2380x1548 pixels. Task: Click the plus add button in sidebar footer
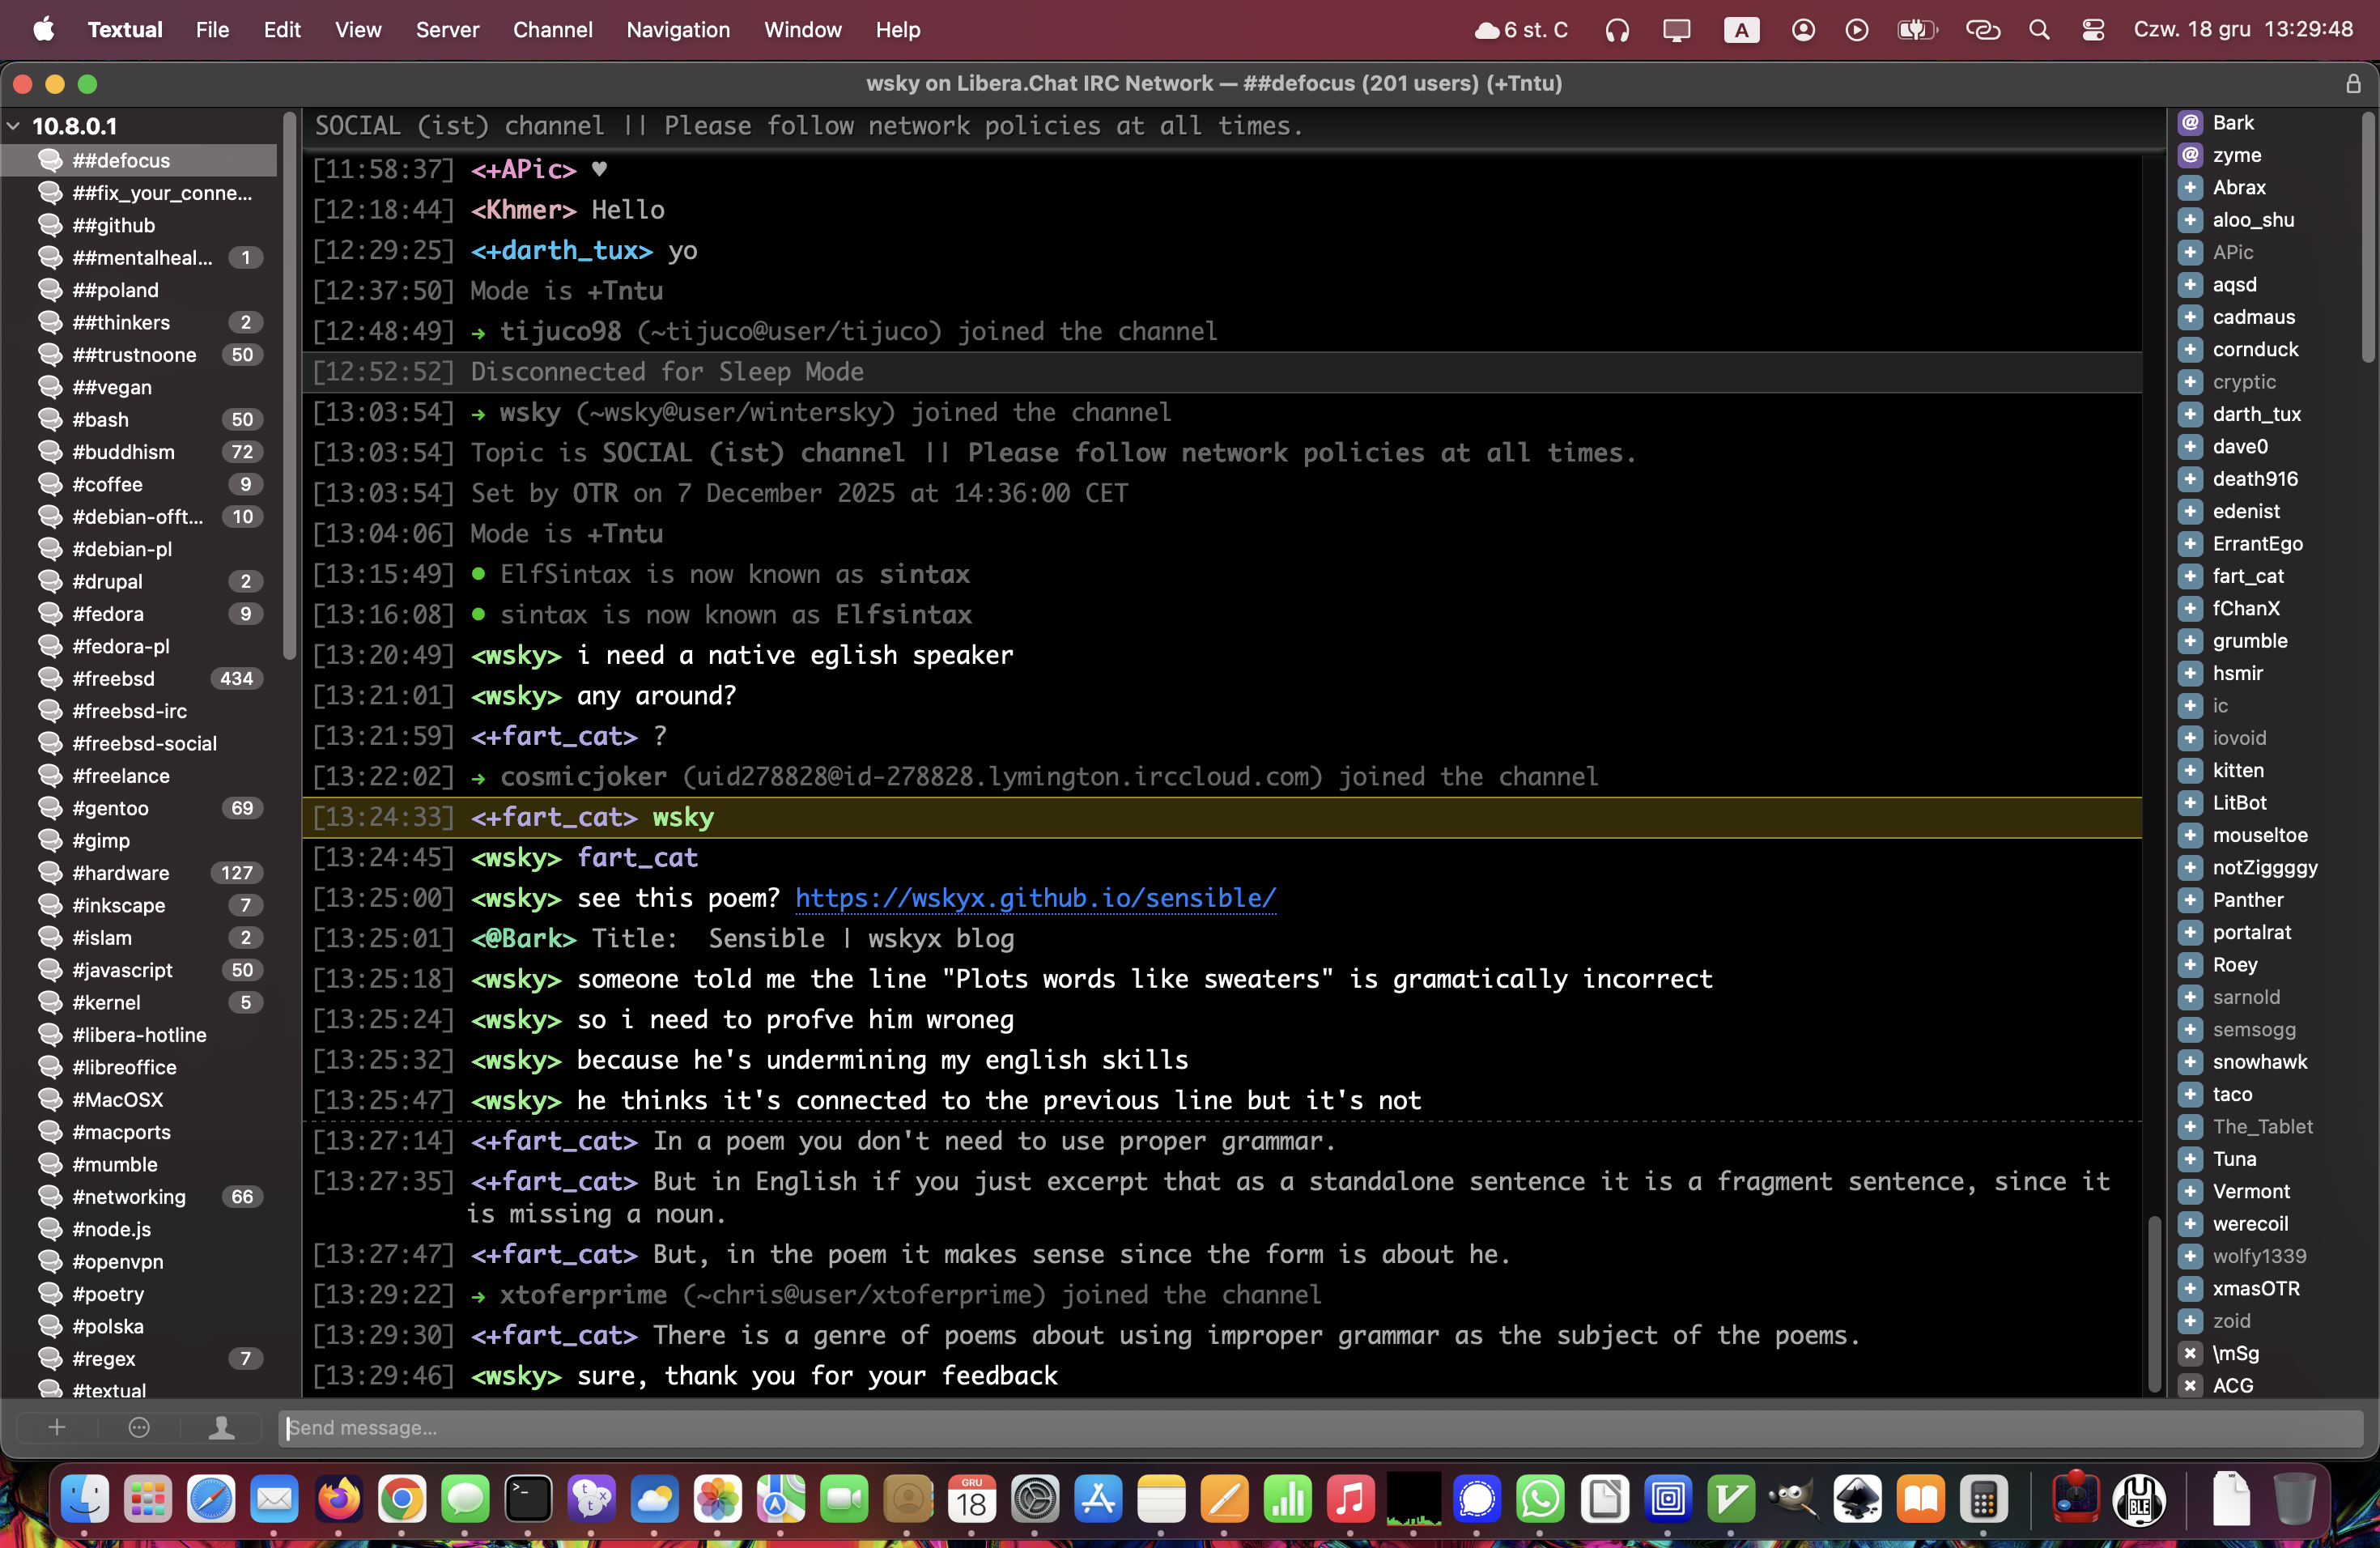pos(57,1428)
